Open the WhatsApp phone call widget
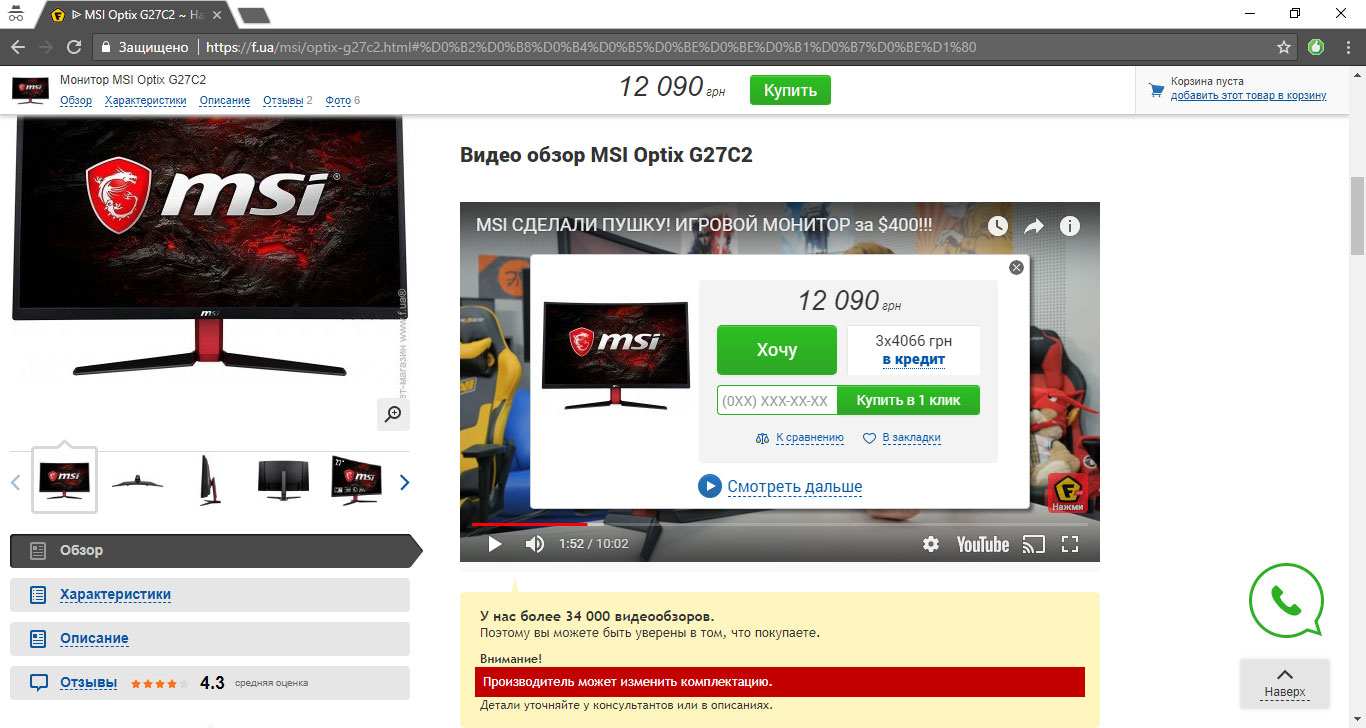The height and width of the screenshot is (728, 1366). pos(1285,600)
